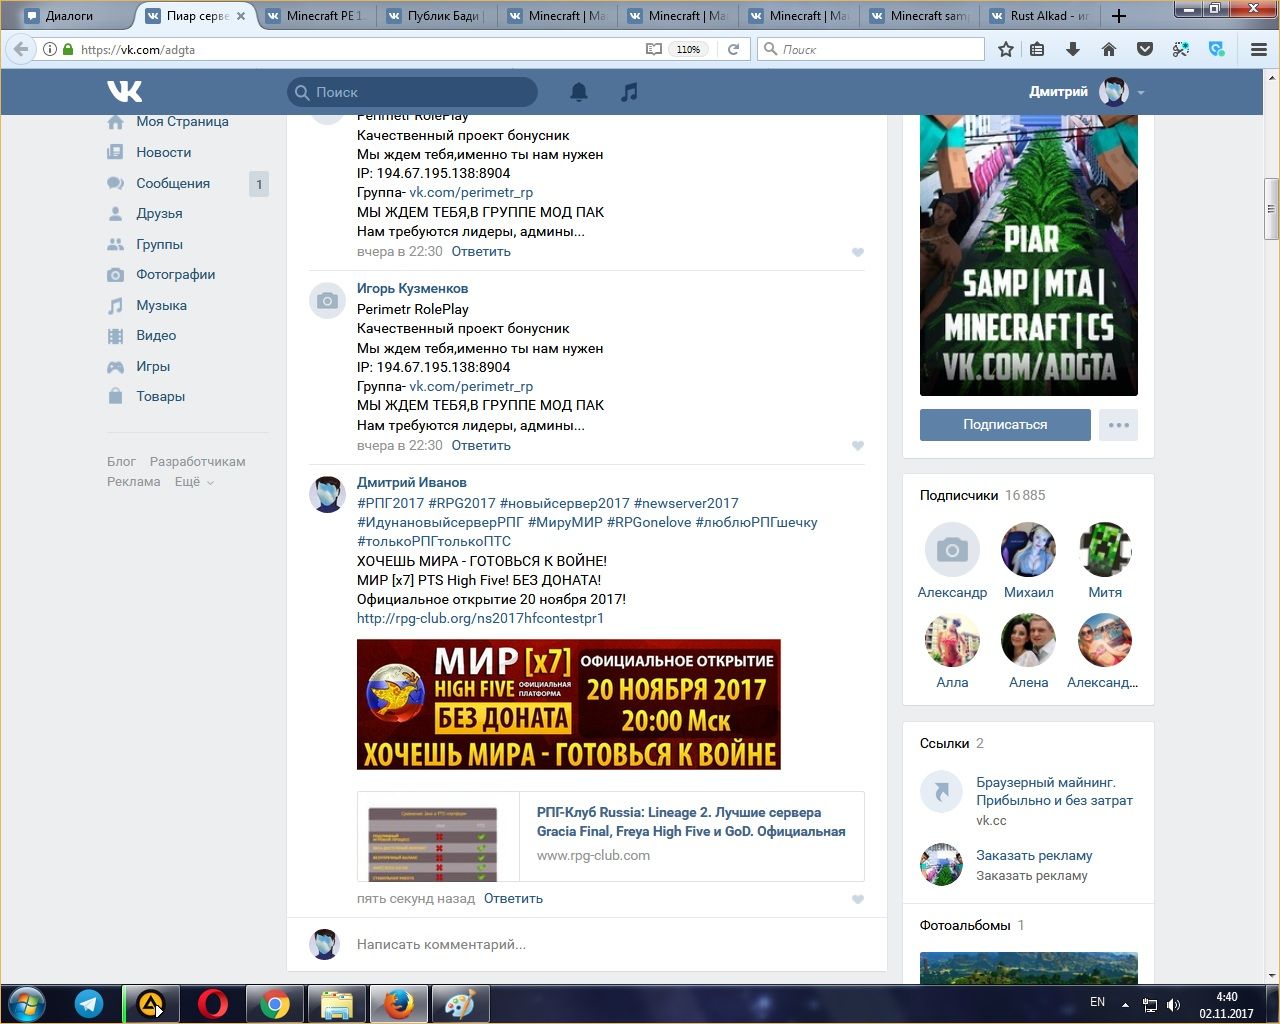This screenshot has height=1024, width=1280.
Task: Open the rpg-club.org/ns2017hfcontestpr1 link
Action: (480, 619)
